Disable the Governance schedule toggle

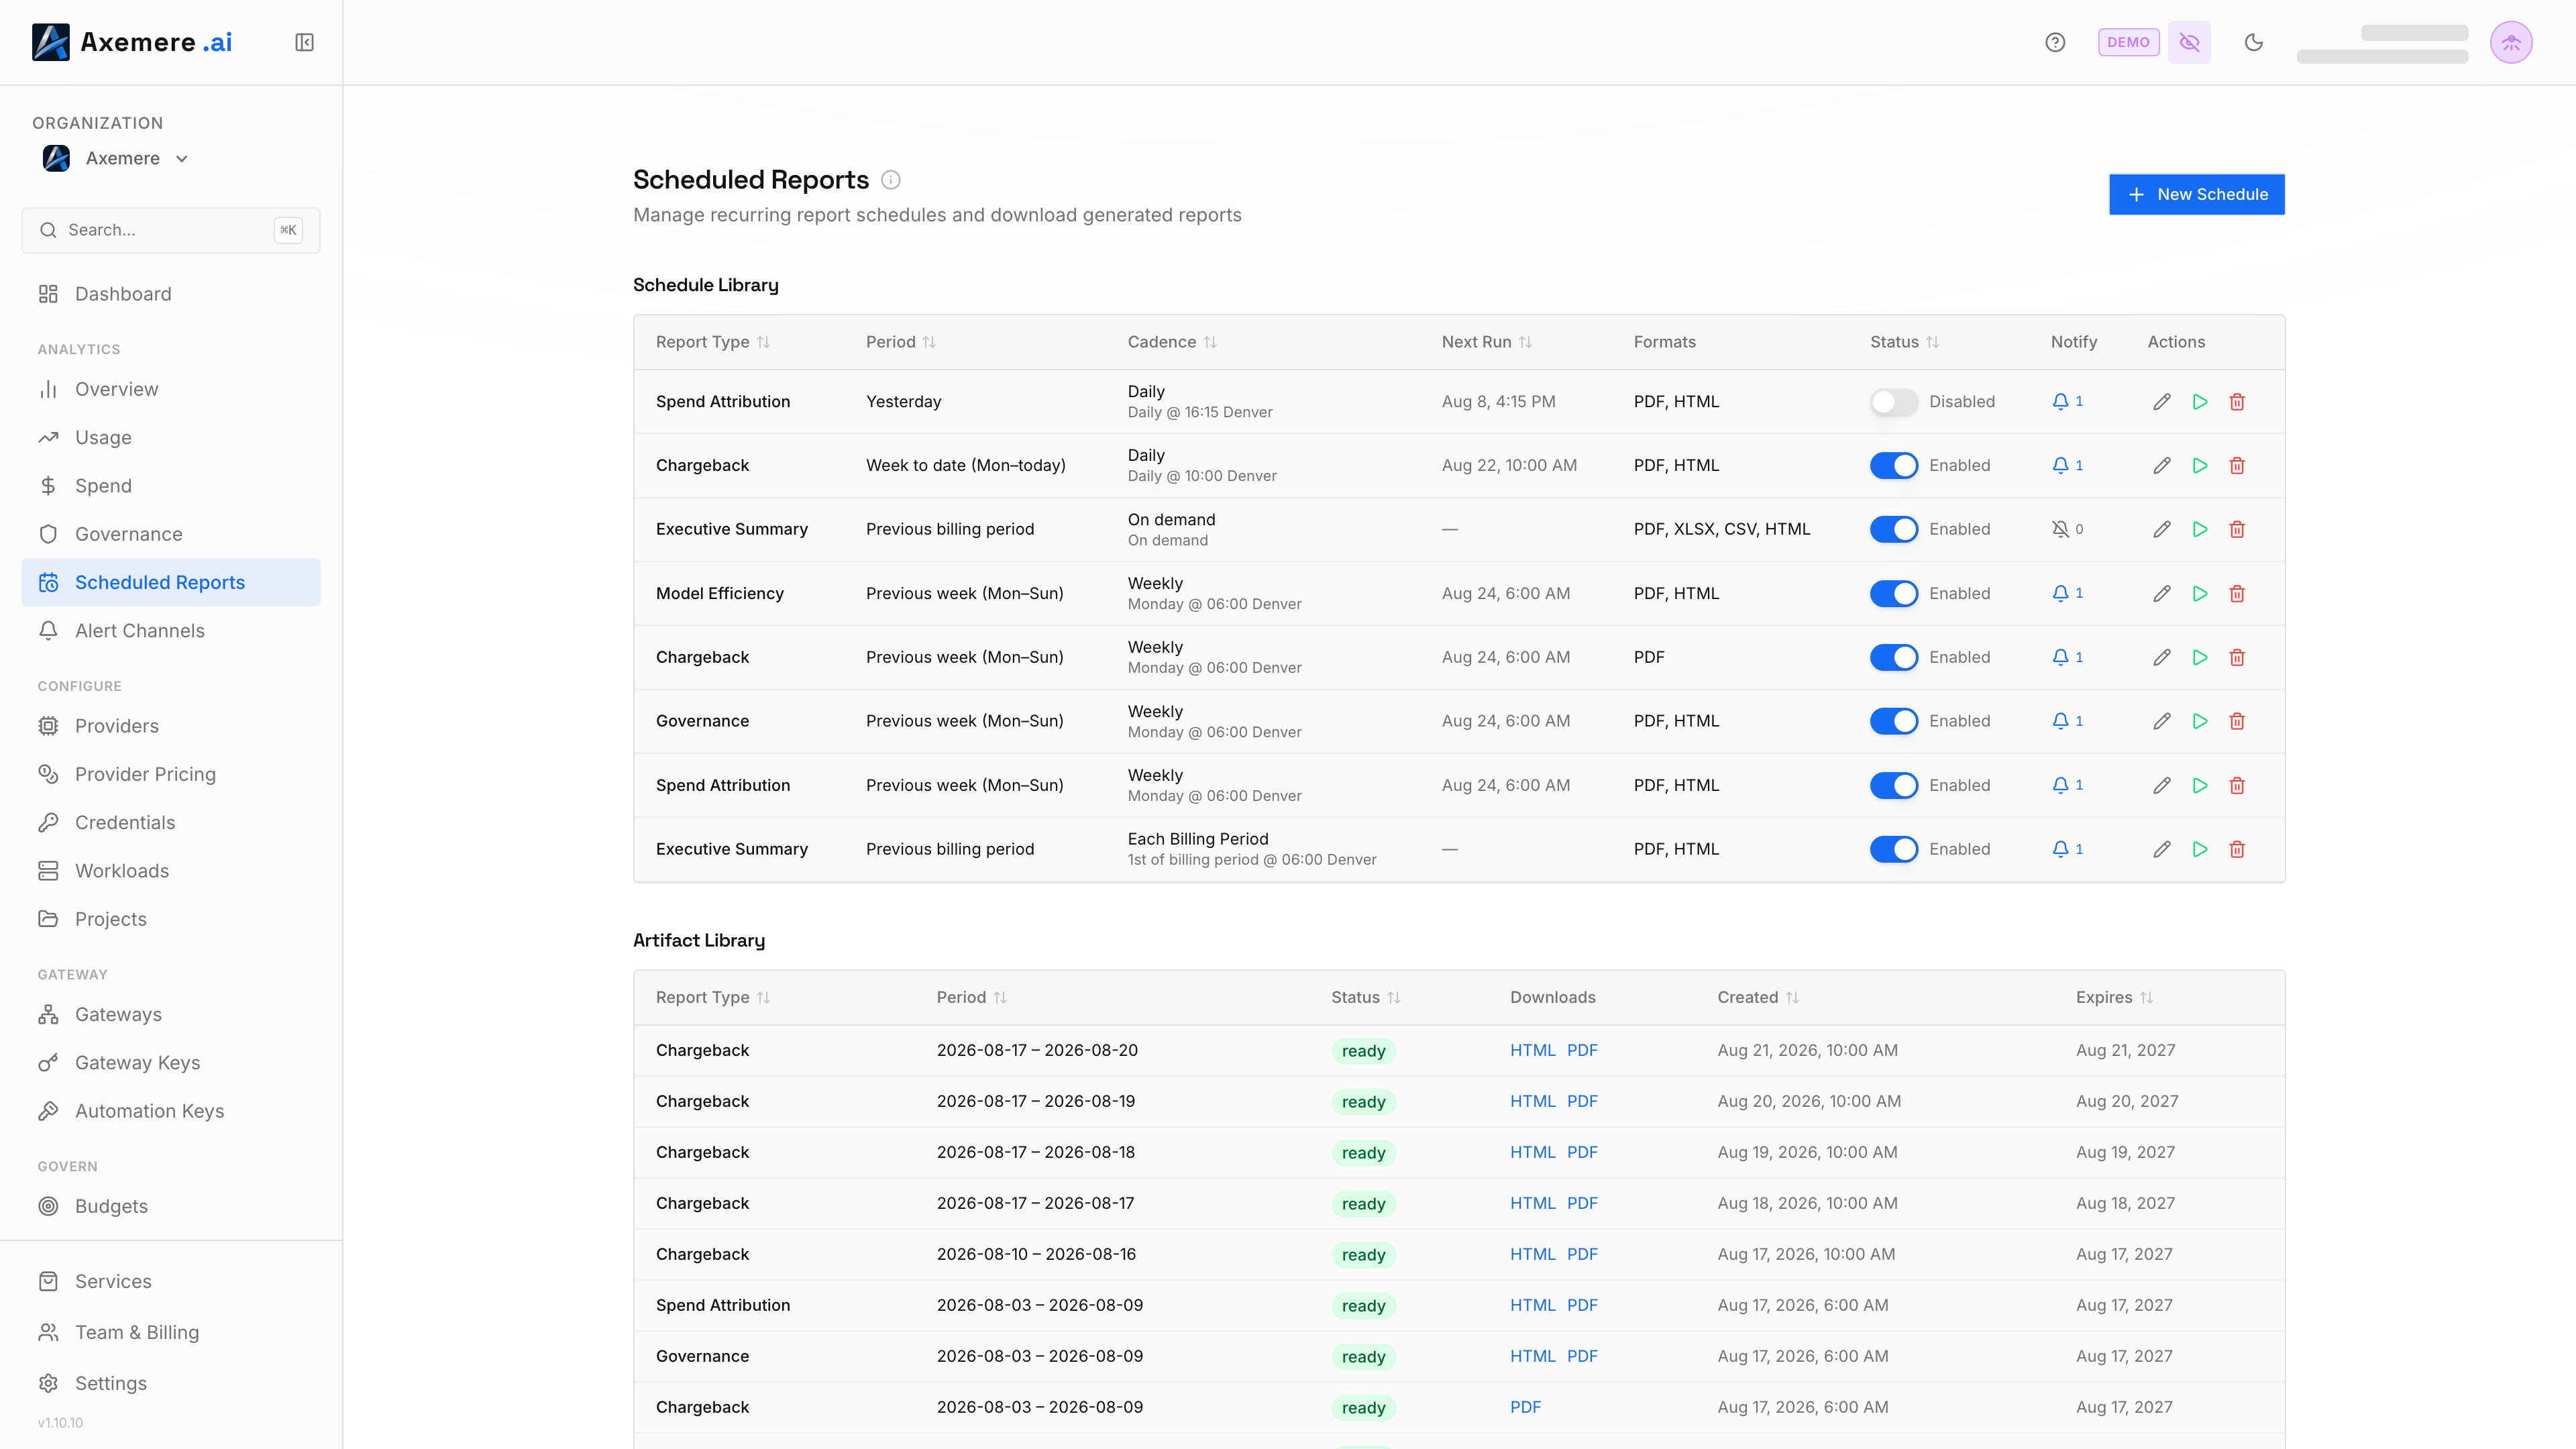pyautogui.click(x=1894, y=721)
